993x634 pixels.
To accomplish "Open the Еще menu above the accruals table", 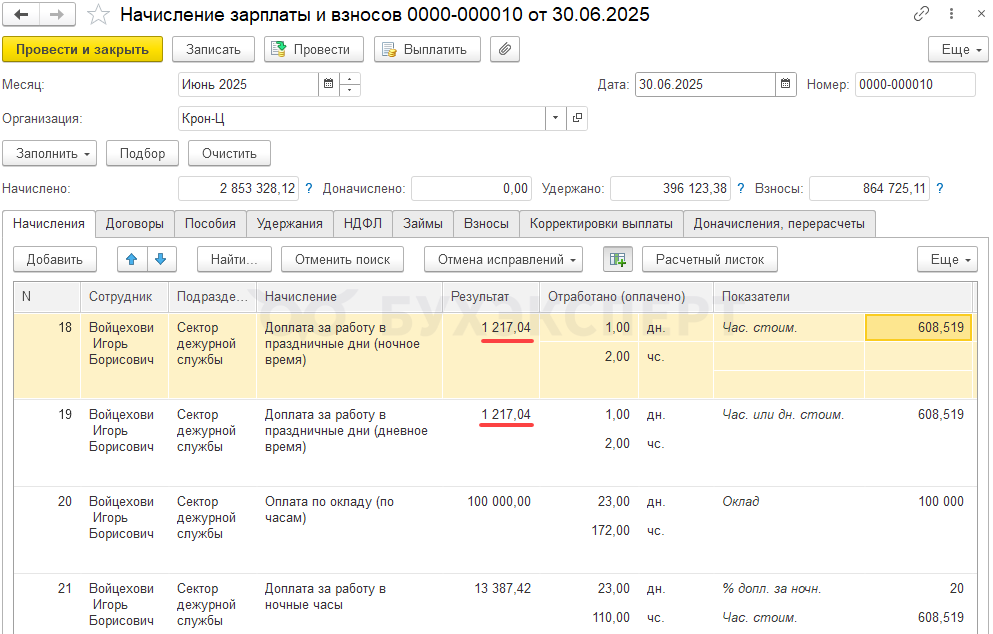I will point(947,259).
